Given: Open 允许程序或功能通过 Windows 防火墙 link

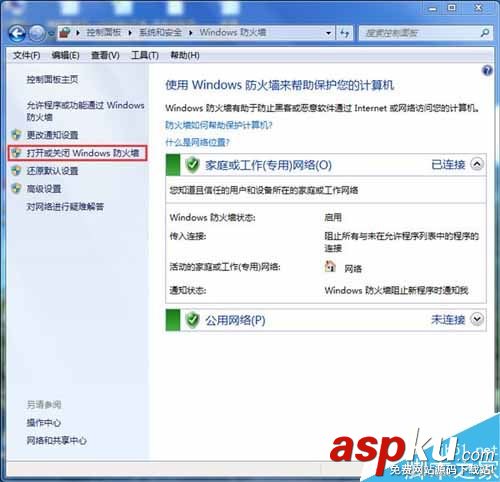Looking at the screenshot, I should [x=85, y=111].
